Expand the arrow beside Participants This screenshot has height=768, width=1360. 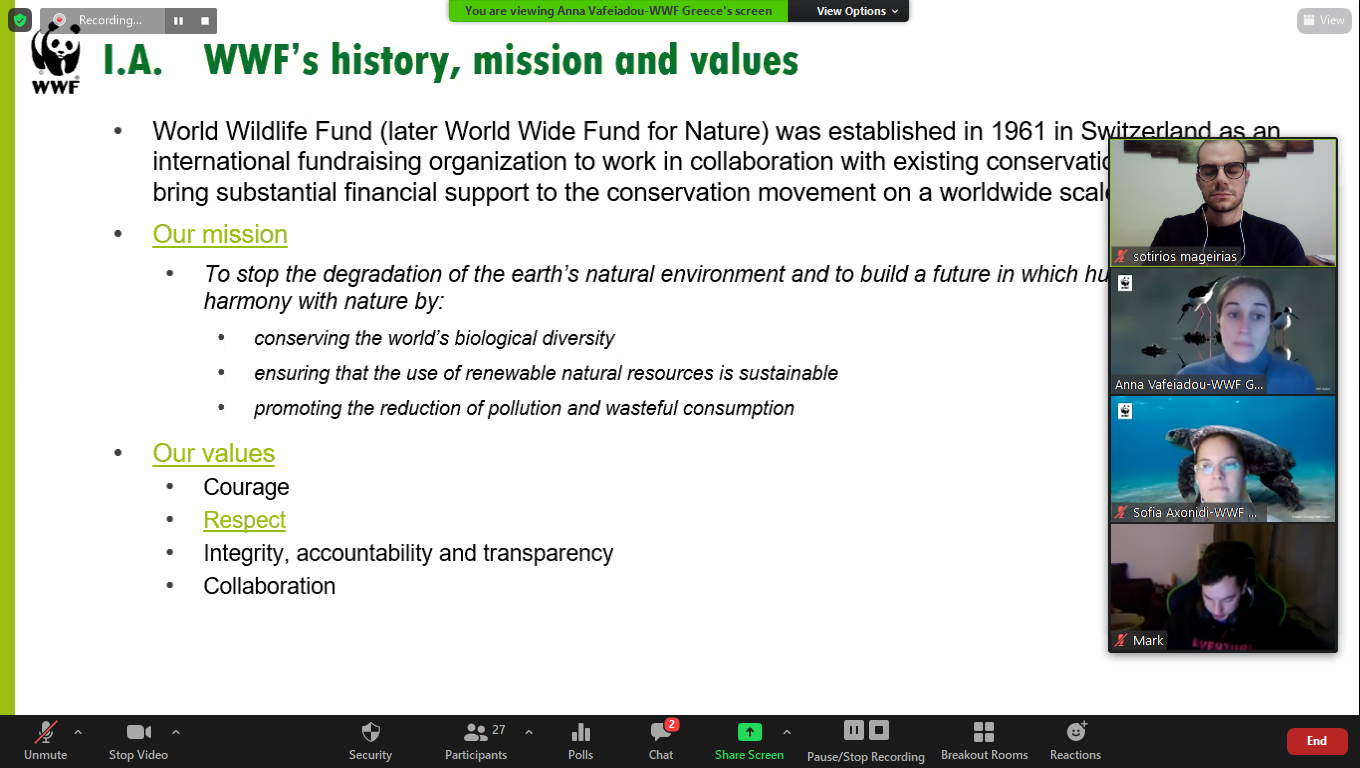coord(529,732)
